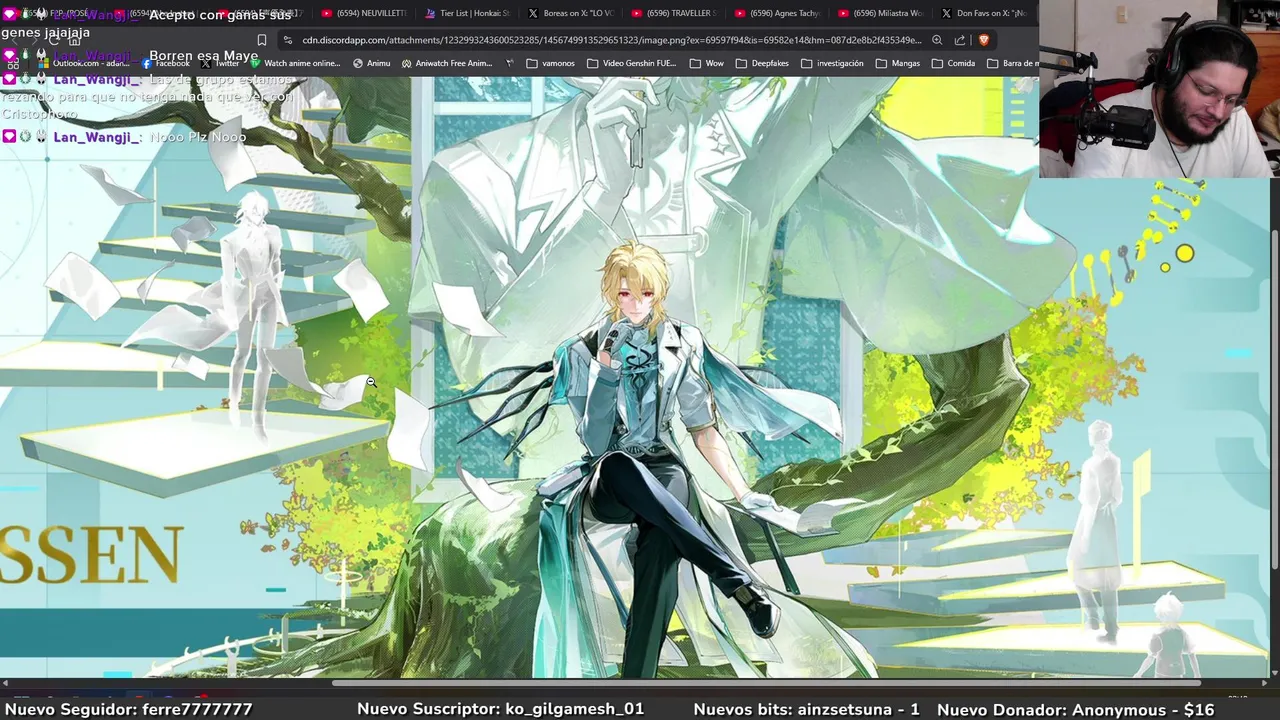This screenshot has width=1280, height=720.
Task: Click the Nuevos bits: ainzsetsuna label
Action: coord(806,709)
